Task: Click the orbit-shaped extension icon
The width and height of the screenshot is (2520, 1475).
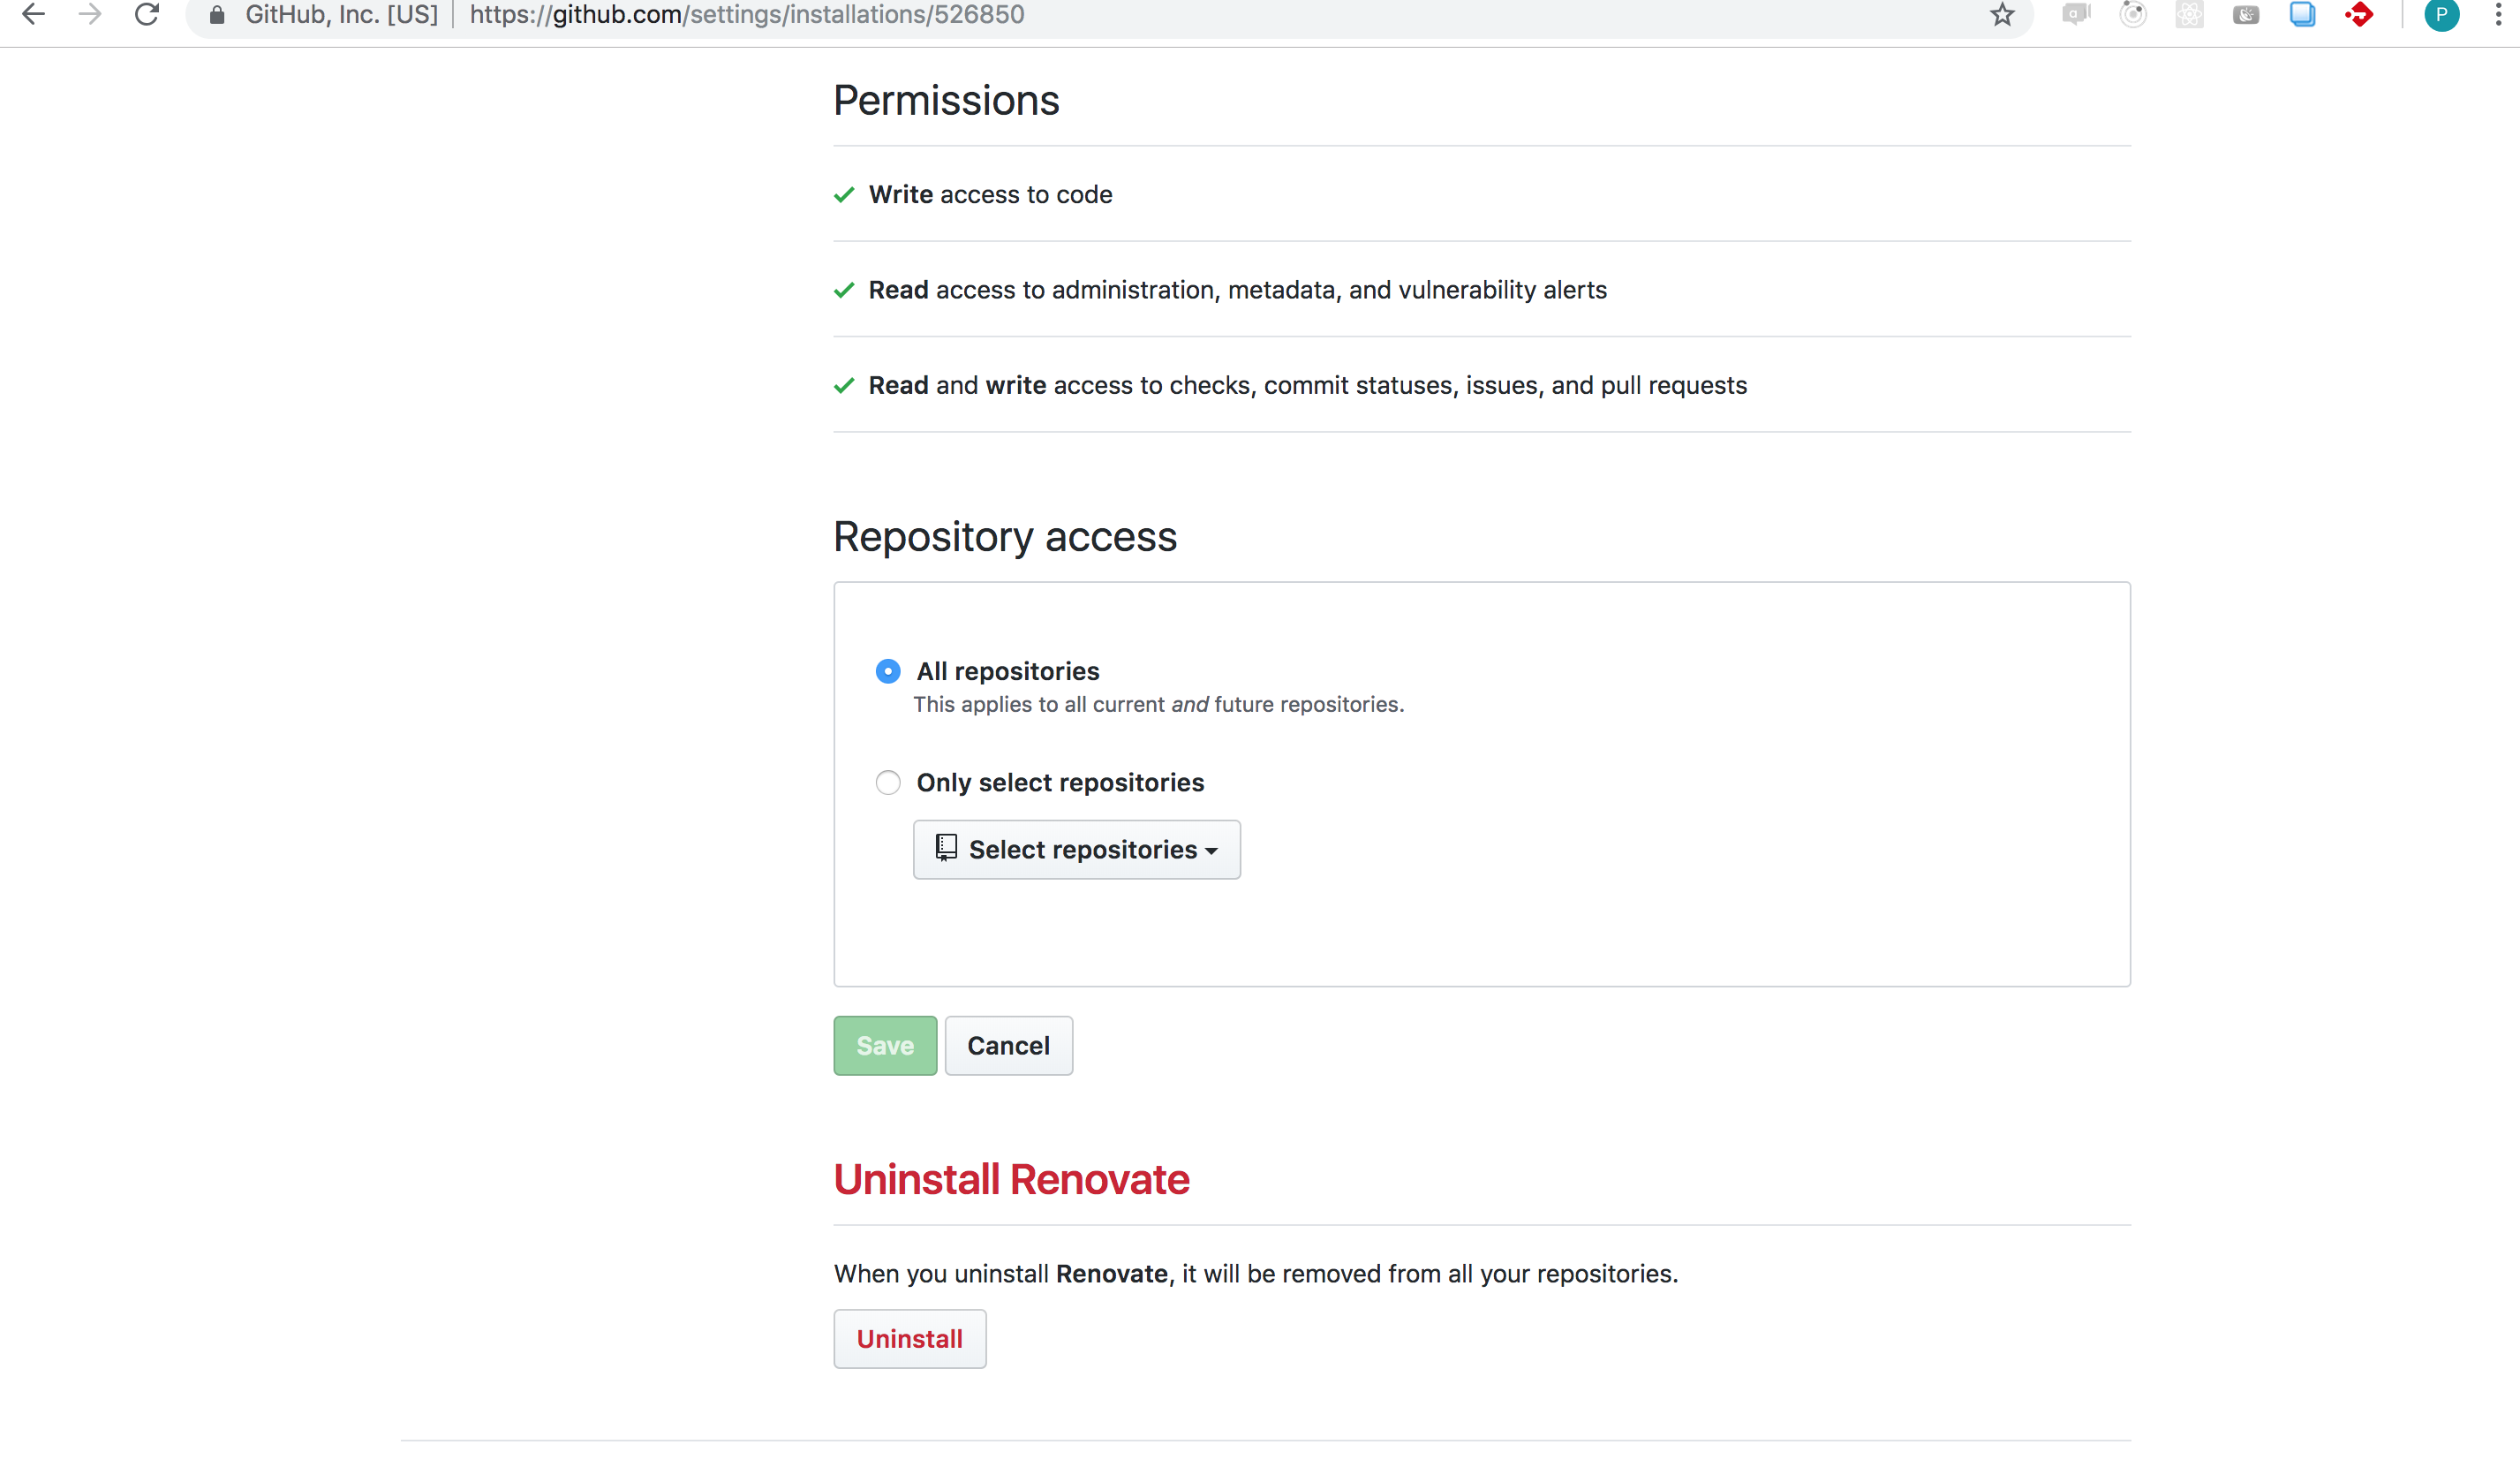Action: point(2132,14)
